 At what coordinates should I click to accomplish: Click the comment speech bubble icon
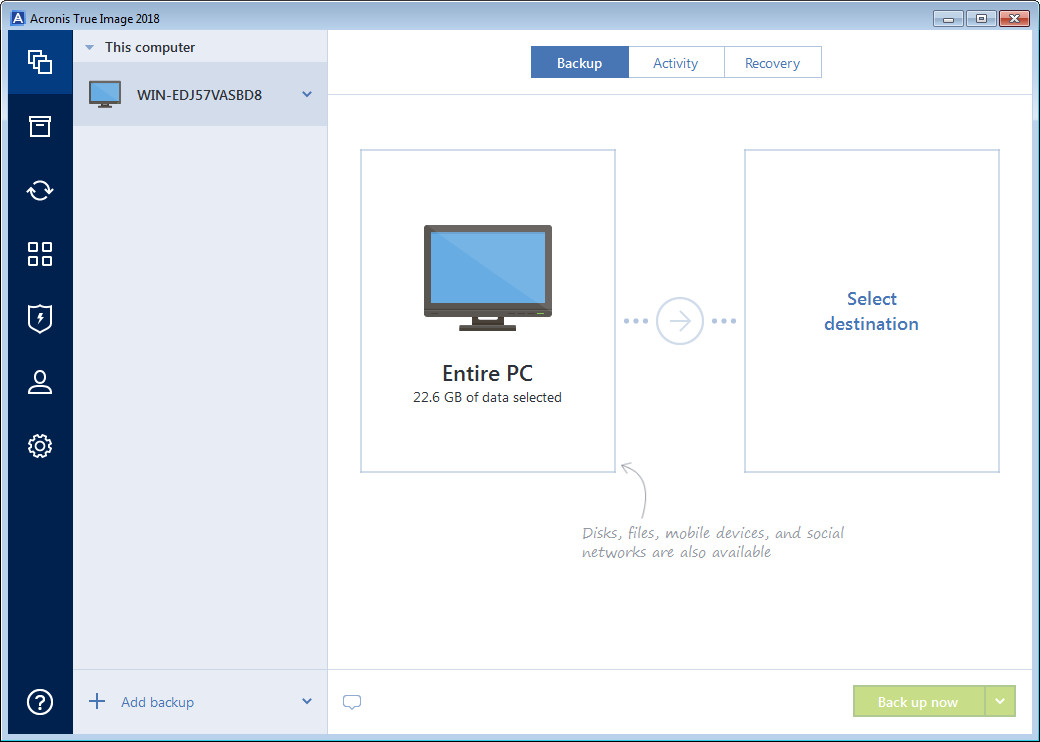pos(352,702)
